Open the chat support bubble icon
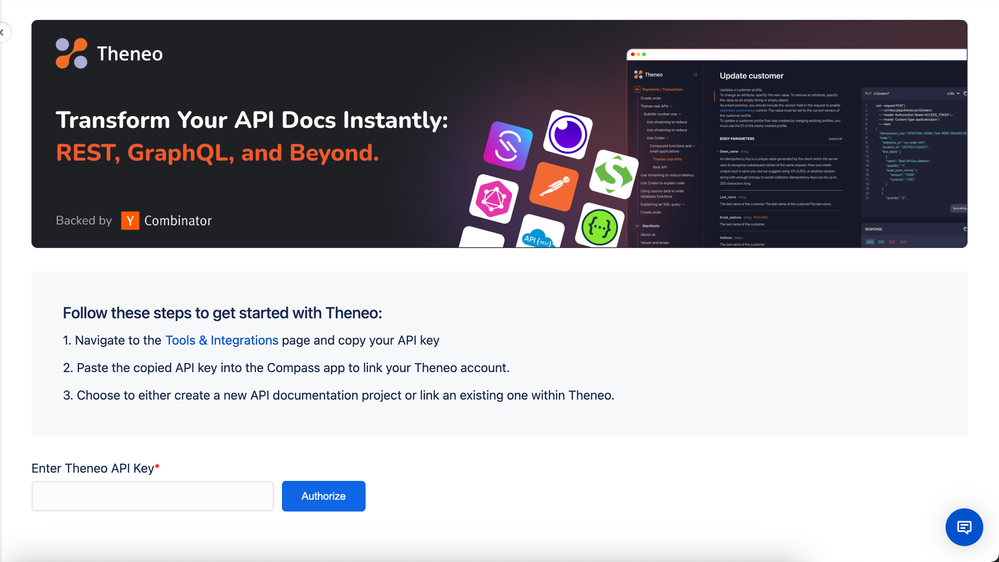 pos(964,527)
